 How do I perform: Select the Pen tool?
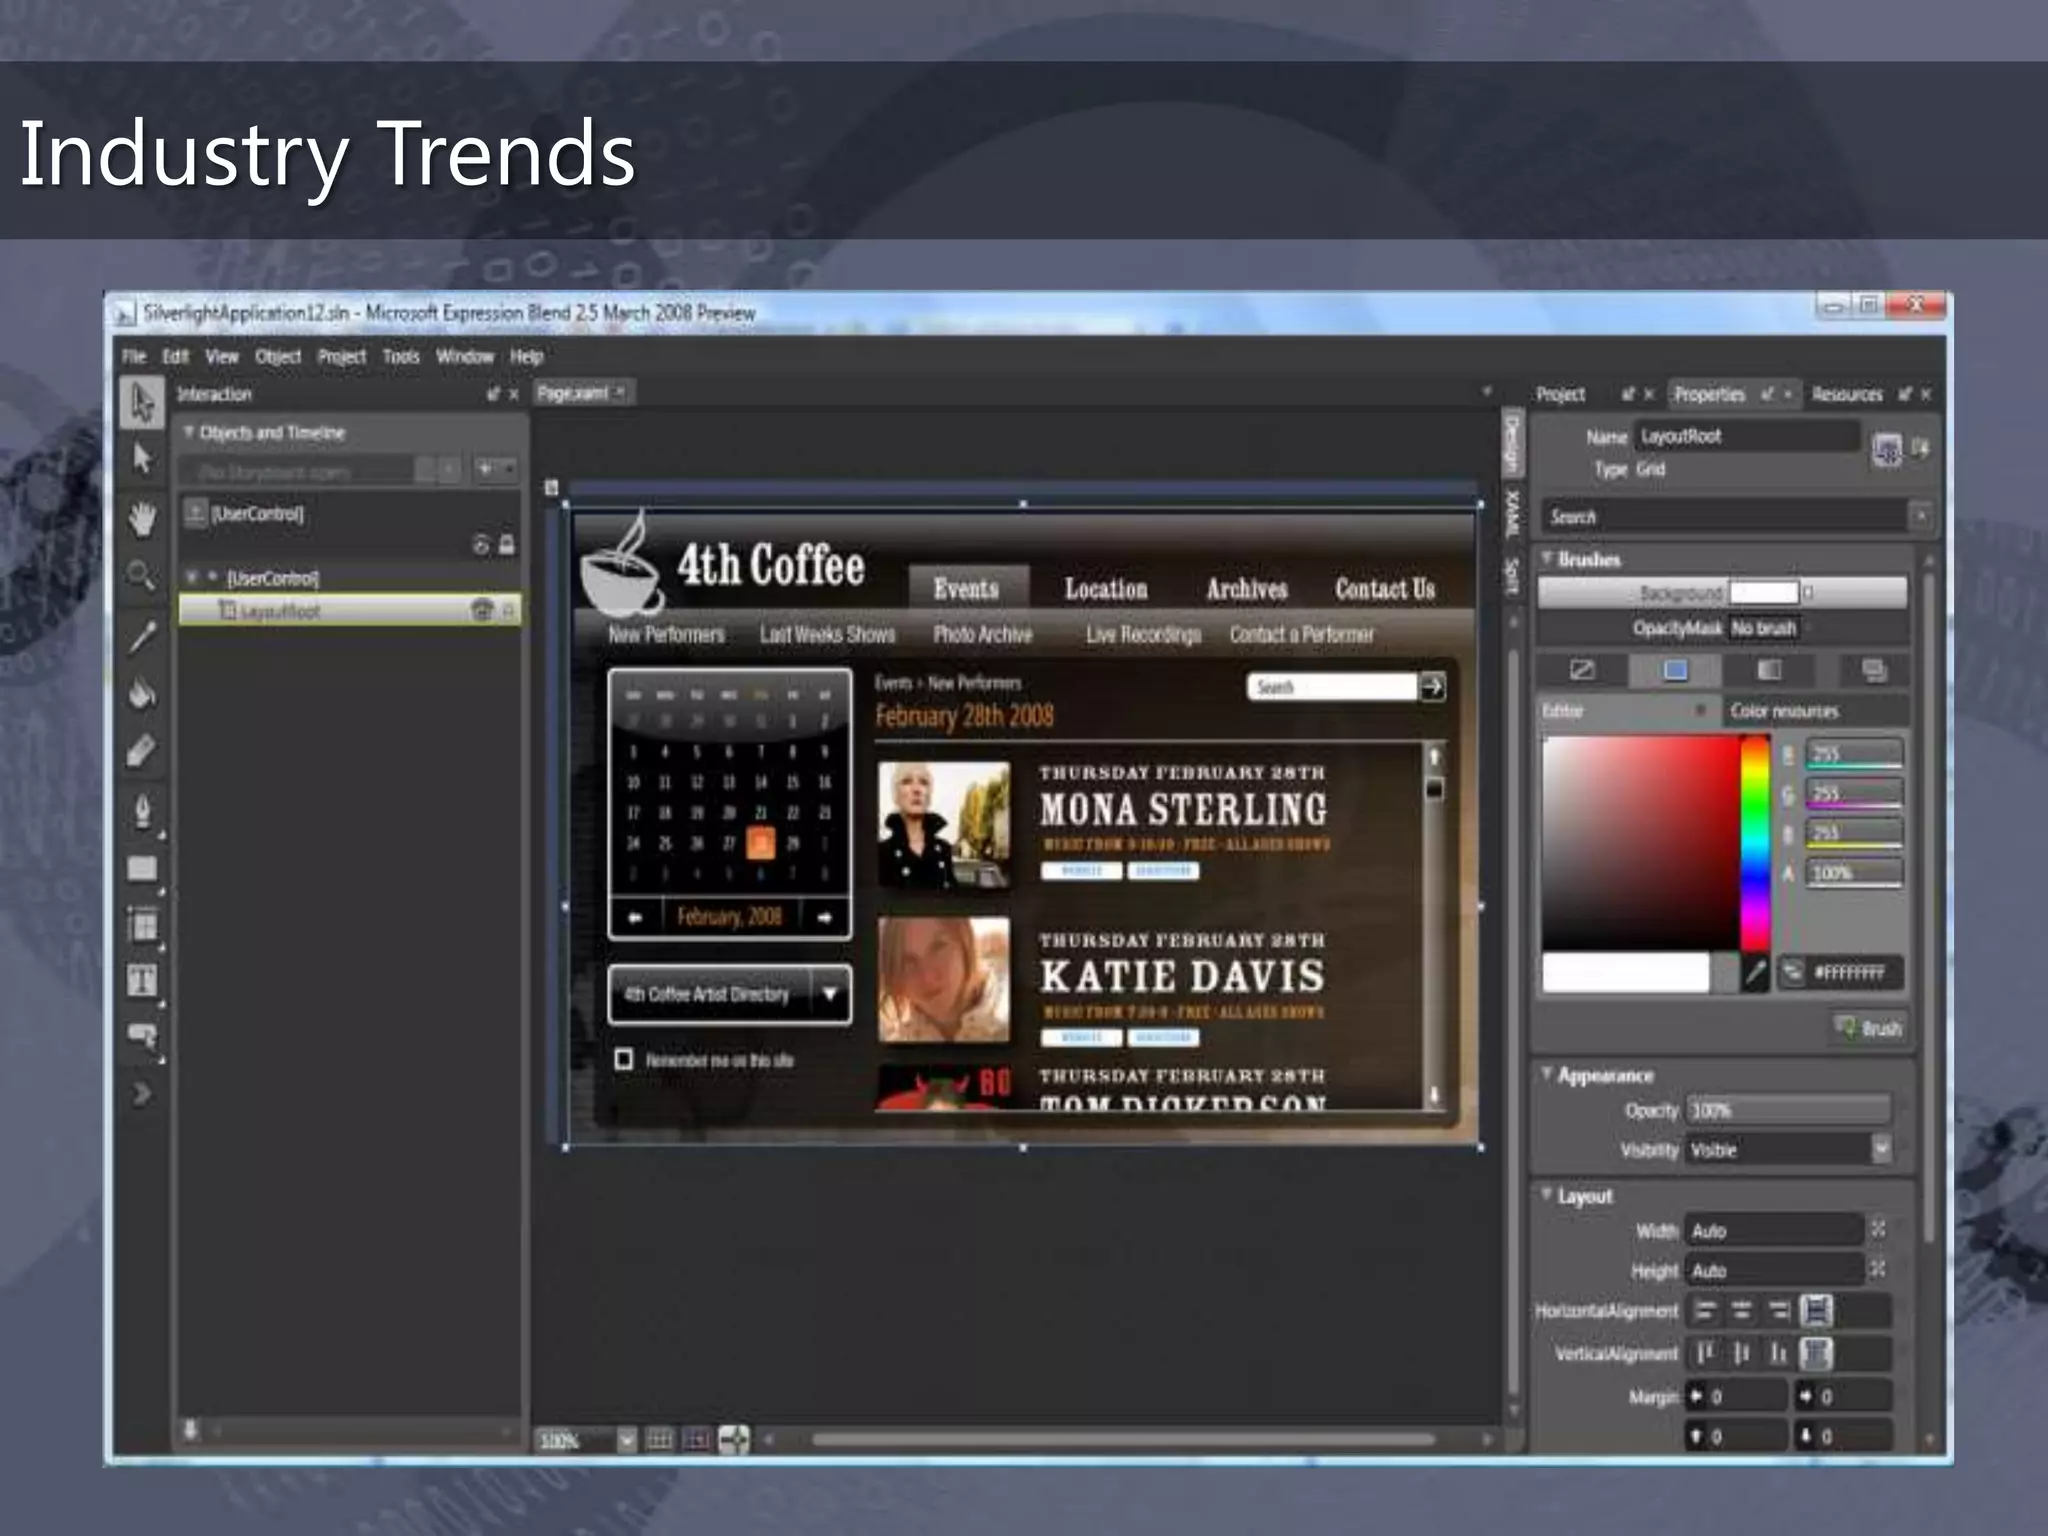(142, 811)
